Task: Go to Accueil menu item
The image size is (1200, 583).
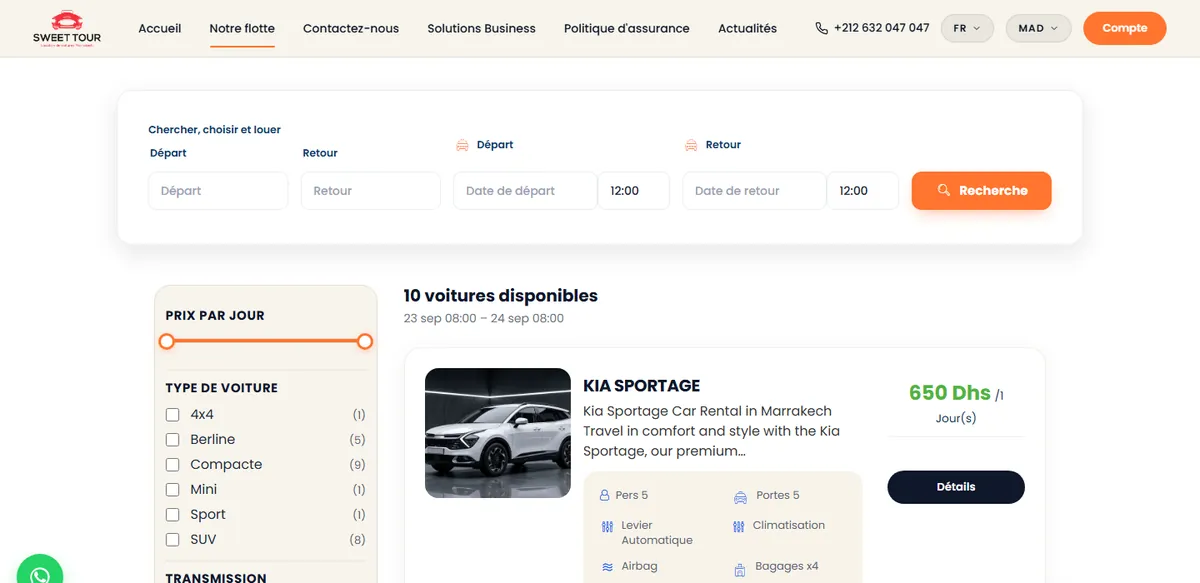Action: [x=160, y=28]
